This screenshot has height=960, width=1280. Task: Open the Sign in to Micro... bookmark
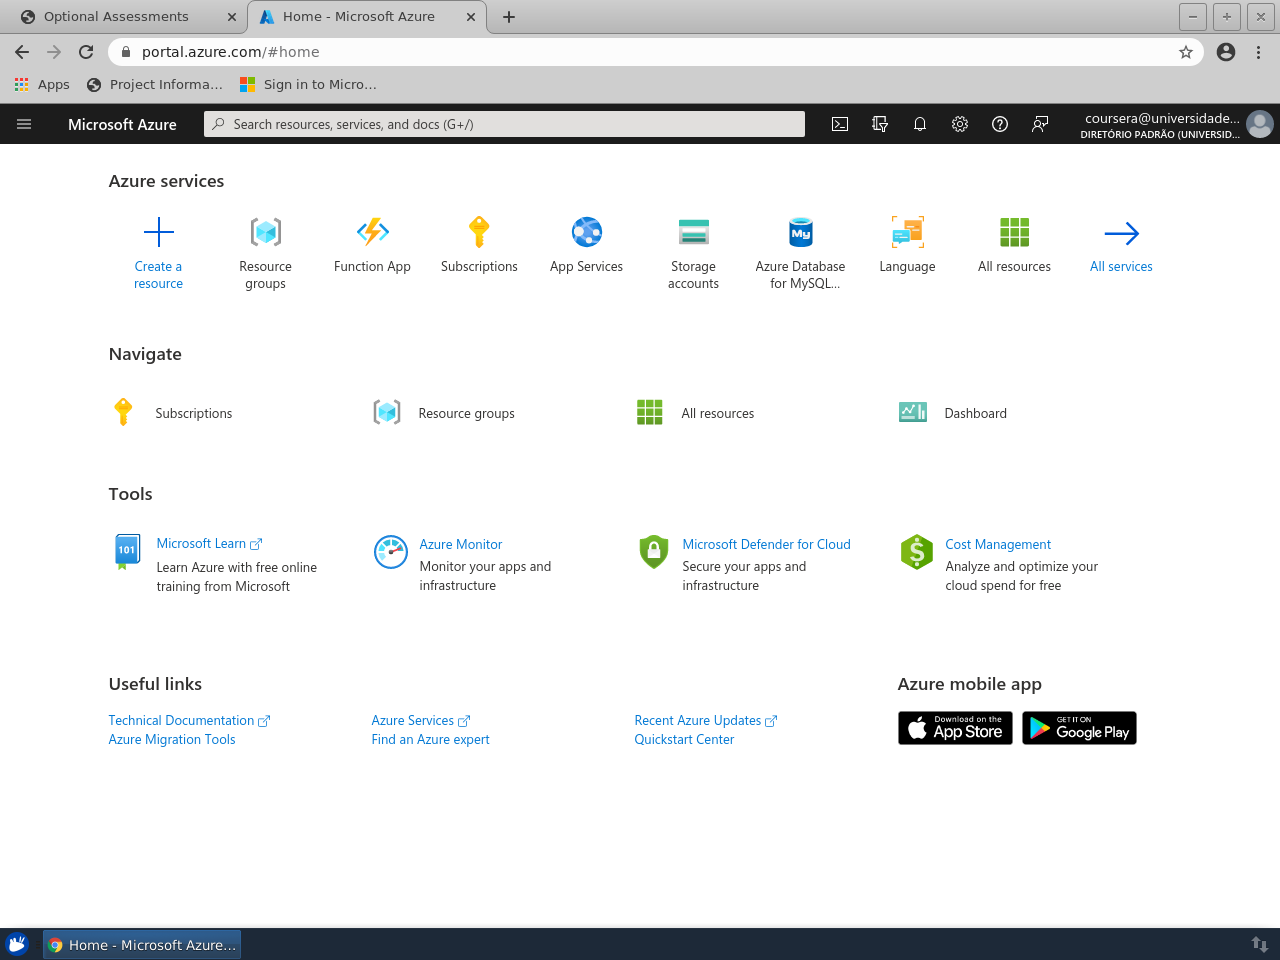click(x=309, y=85)
